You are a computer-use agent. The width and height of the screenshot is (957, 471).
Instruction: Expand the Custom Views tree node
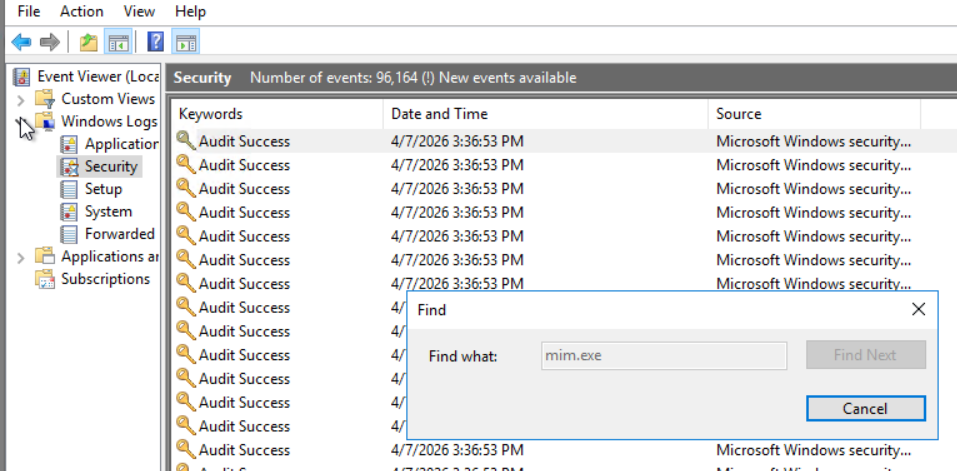(22, 99)
